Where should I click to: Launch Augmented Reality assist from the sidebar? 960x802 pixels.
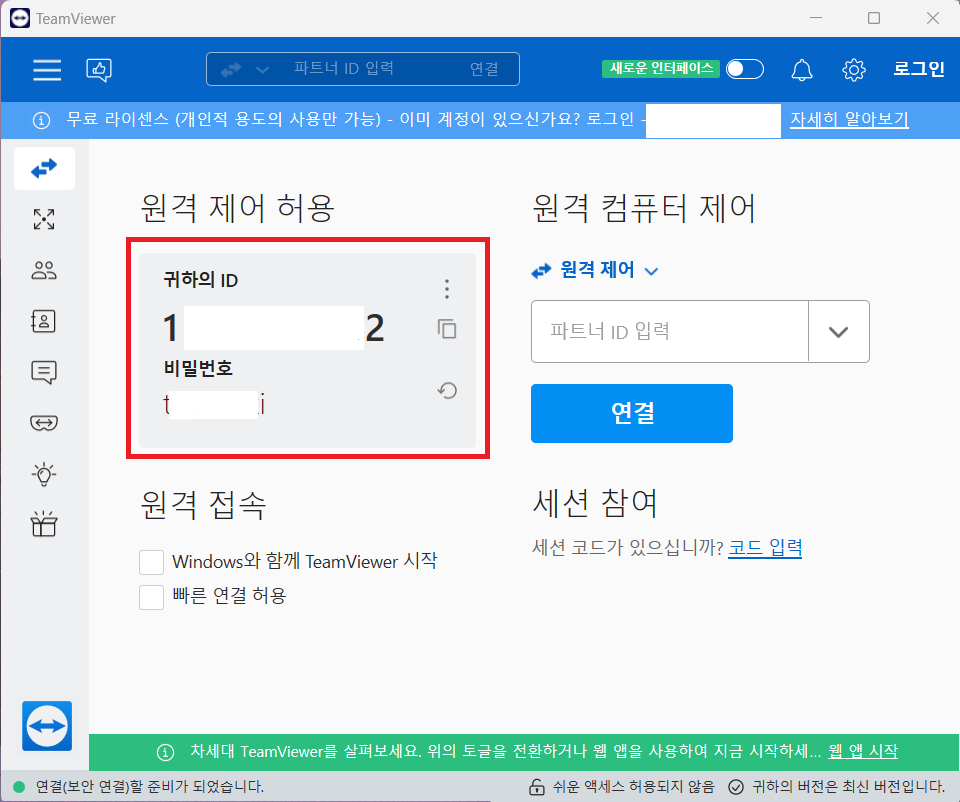(x=44, y=423)
